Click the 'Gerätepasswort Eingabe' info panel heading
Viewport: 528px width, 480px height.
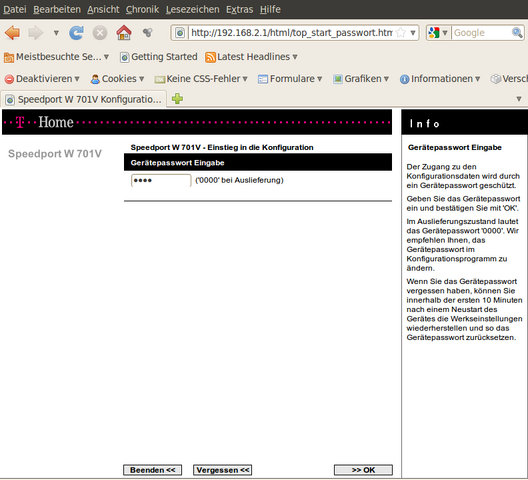pyautogui.click(x=455, y=148)
